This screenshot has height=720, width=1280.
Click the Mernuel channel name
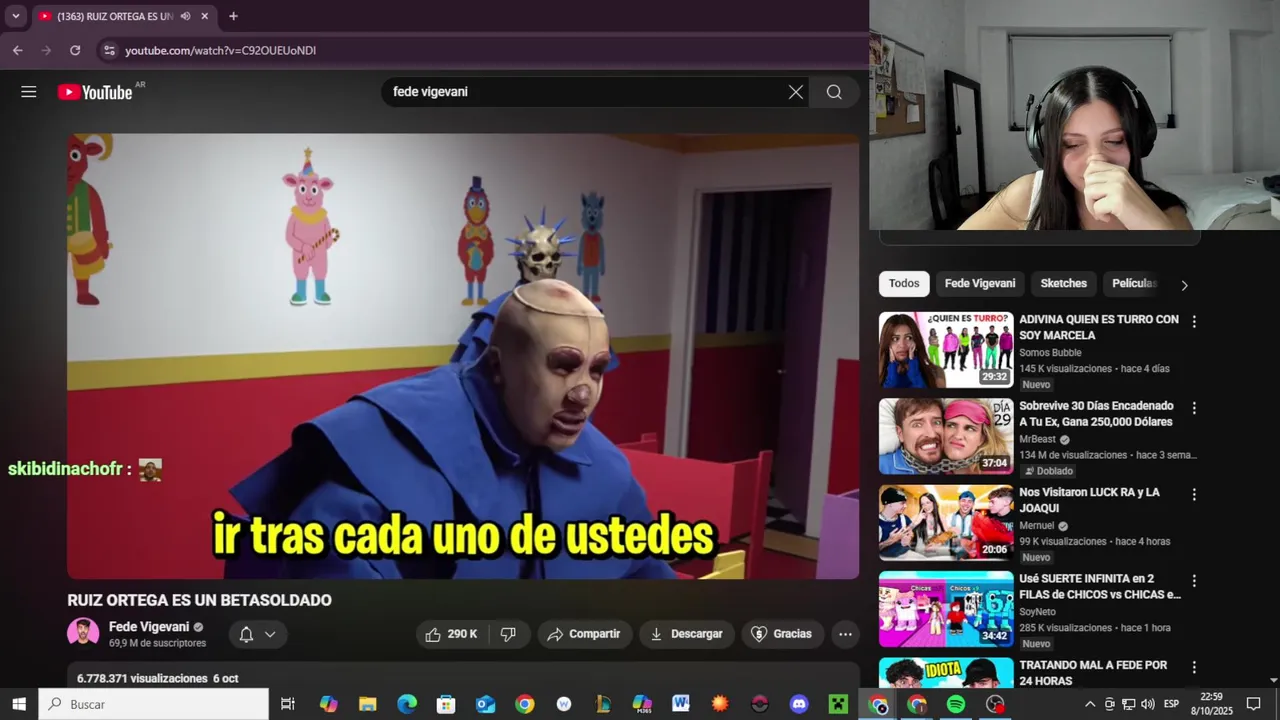pyautogui.click(x=1037, y=526)
